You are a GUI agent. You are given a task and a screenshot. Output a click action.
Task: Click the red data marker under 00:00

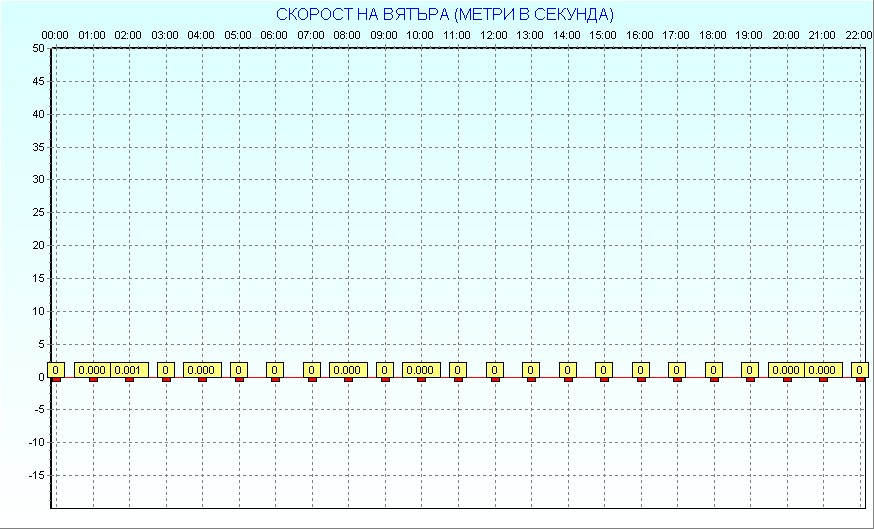pos(57,379)
